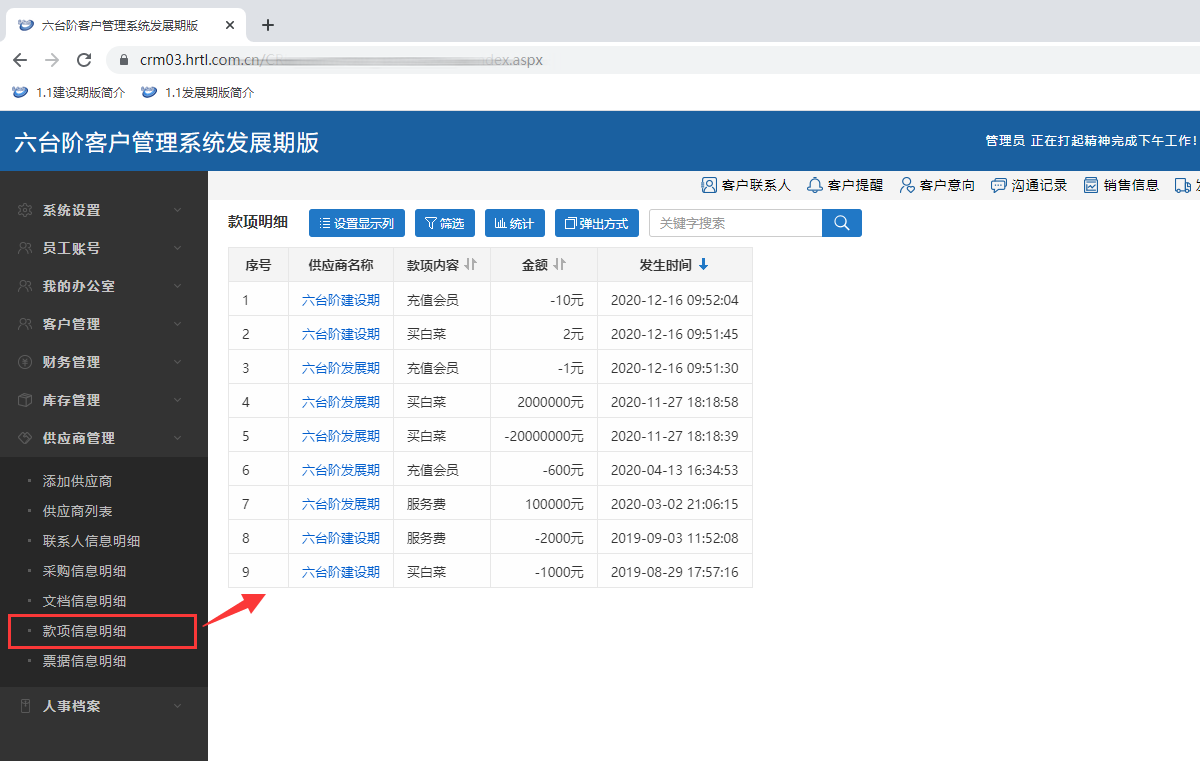This screenshot has width=1200, height=761.
Task: Select 供应商列表 submenu item
Action: click(78, 511)
